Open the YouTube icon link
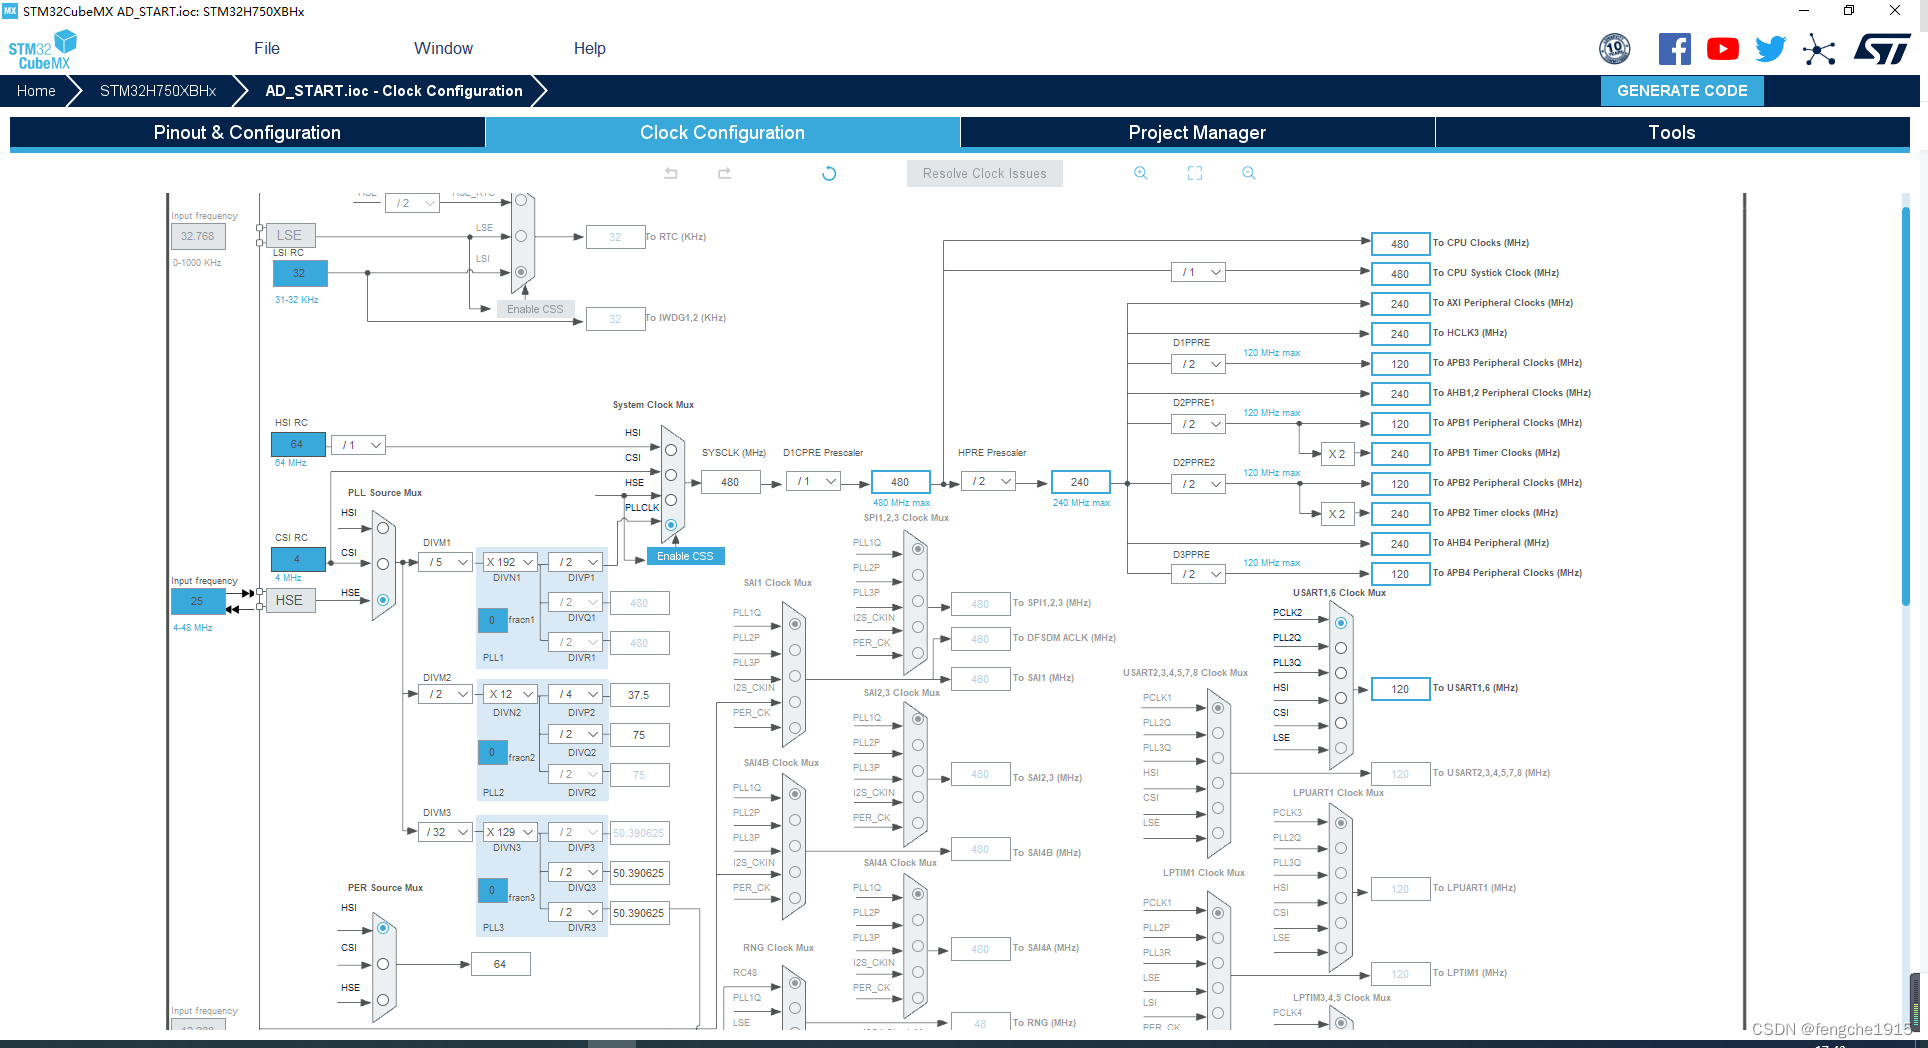The image size is (1928, 1048). pos(1723,49)
